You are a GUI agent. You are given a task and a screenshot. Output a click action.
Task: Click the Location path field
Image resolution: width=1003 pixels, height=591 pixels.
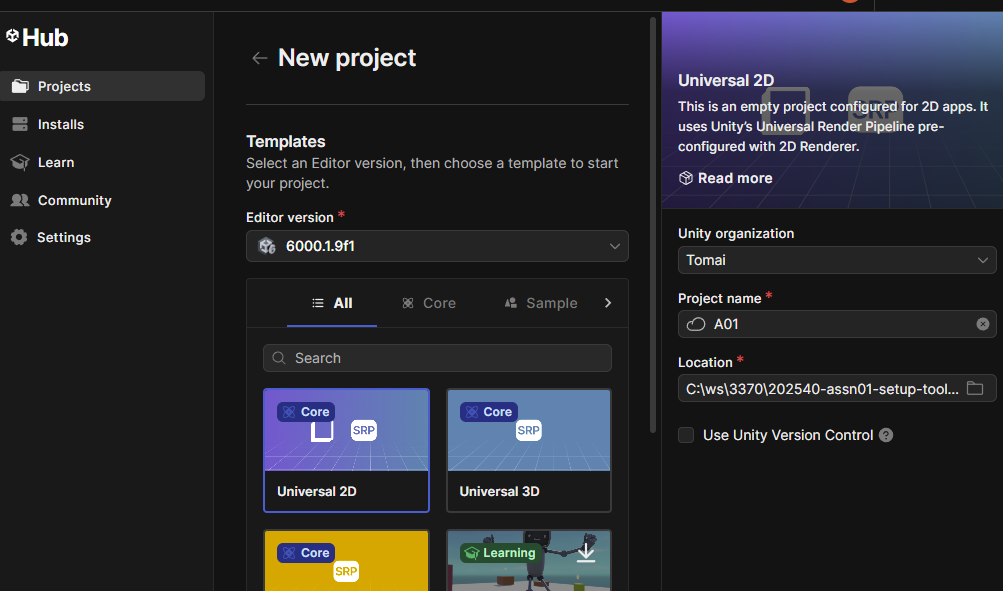837,388
